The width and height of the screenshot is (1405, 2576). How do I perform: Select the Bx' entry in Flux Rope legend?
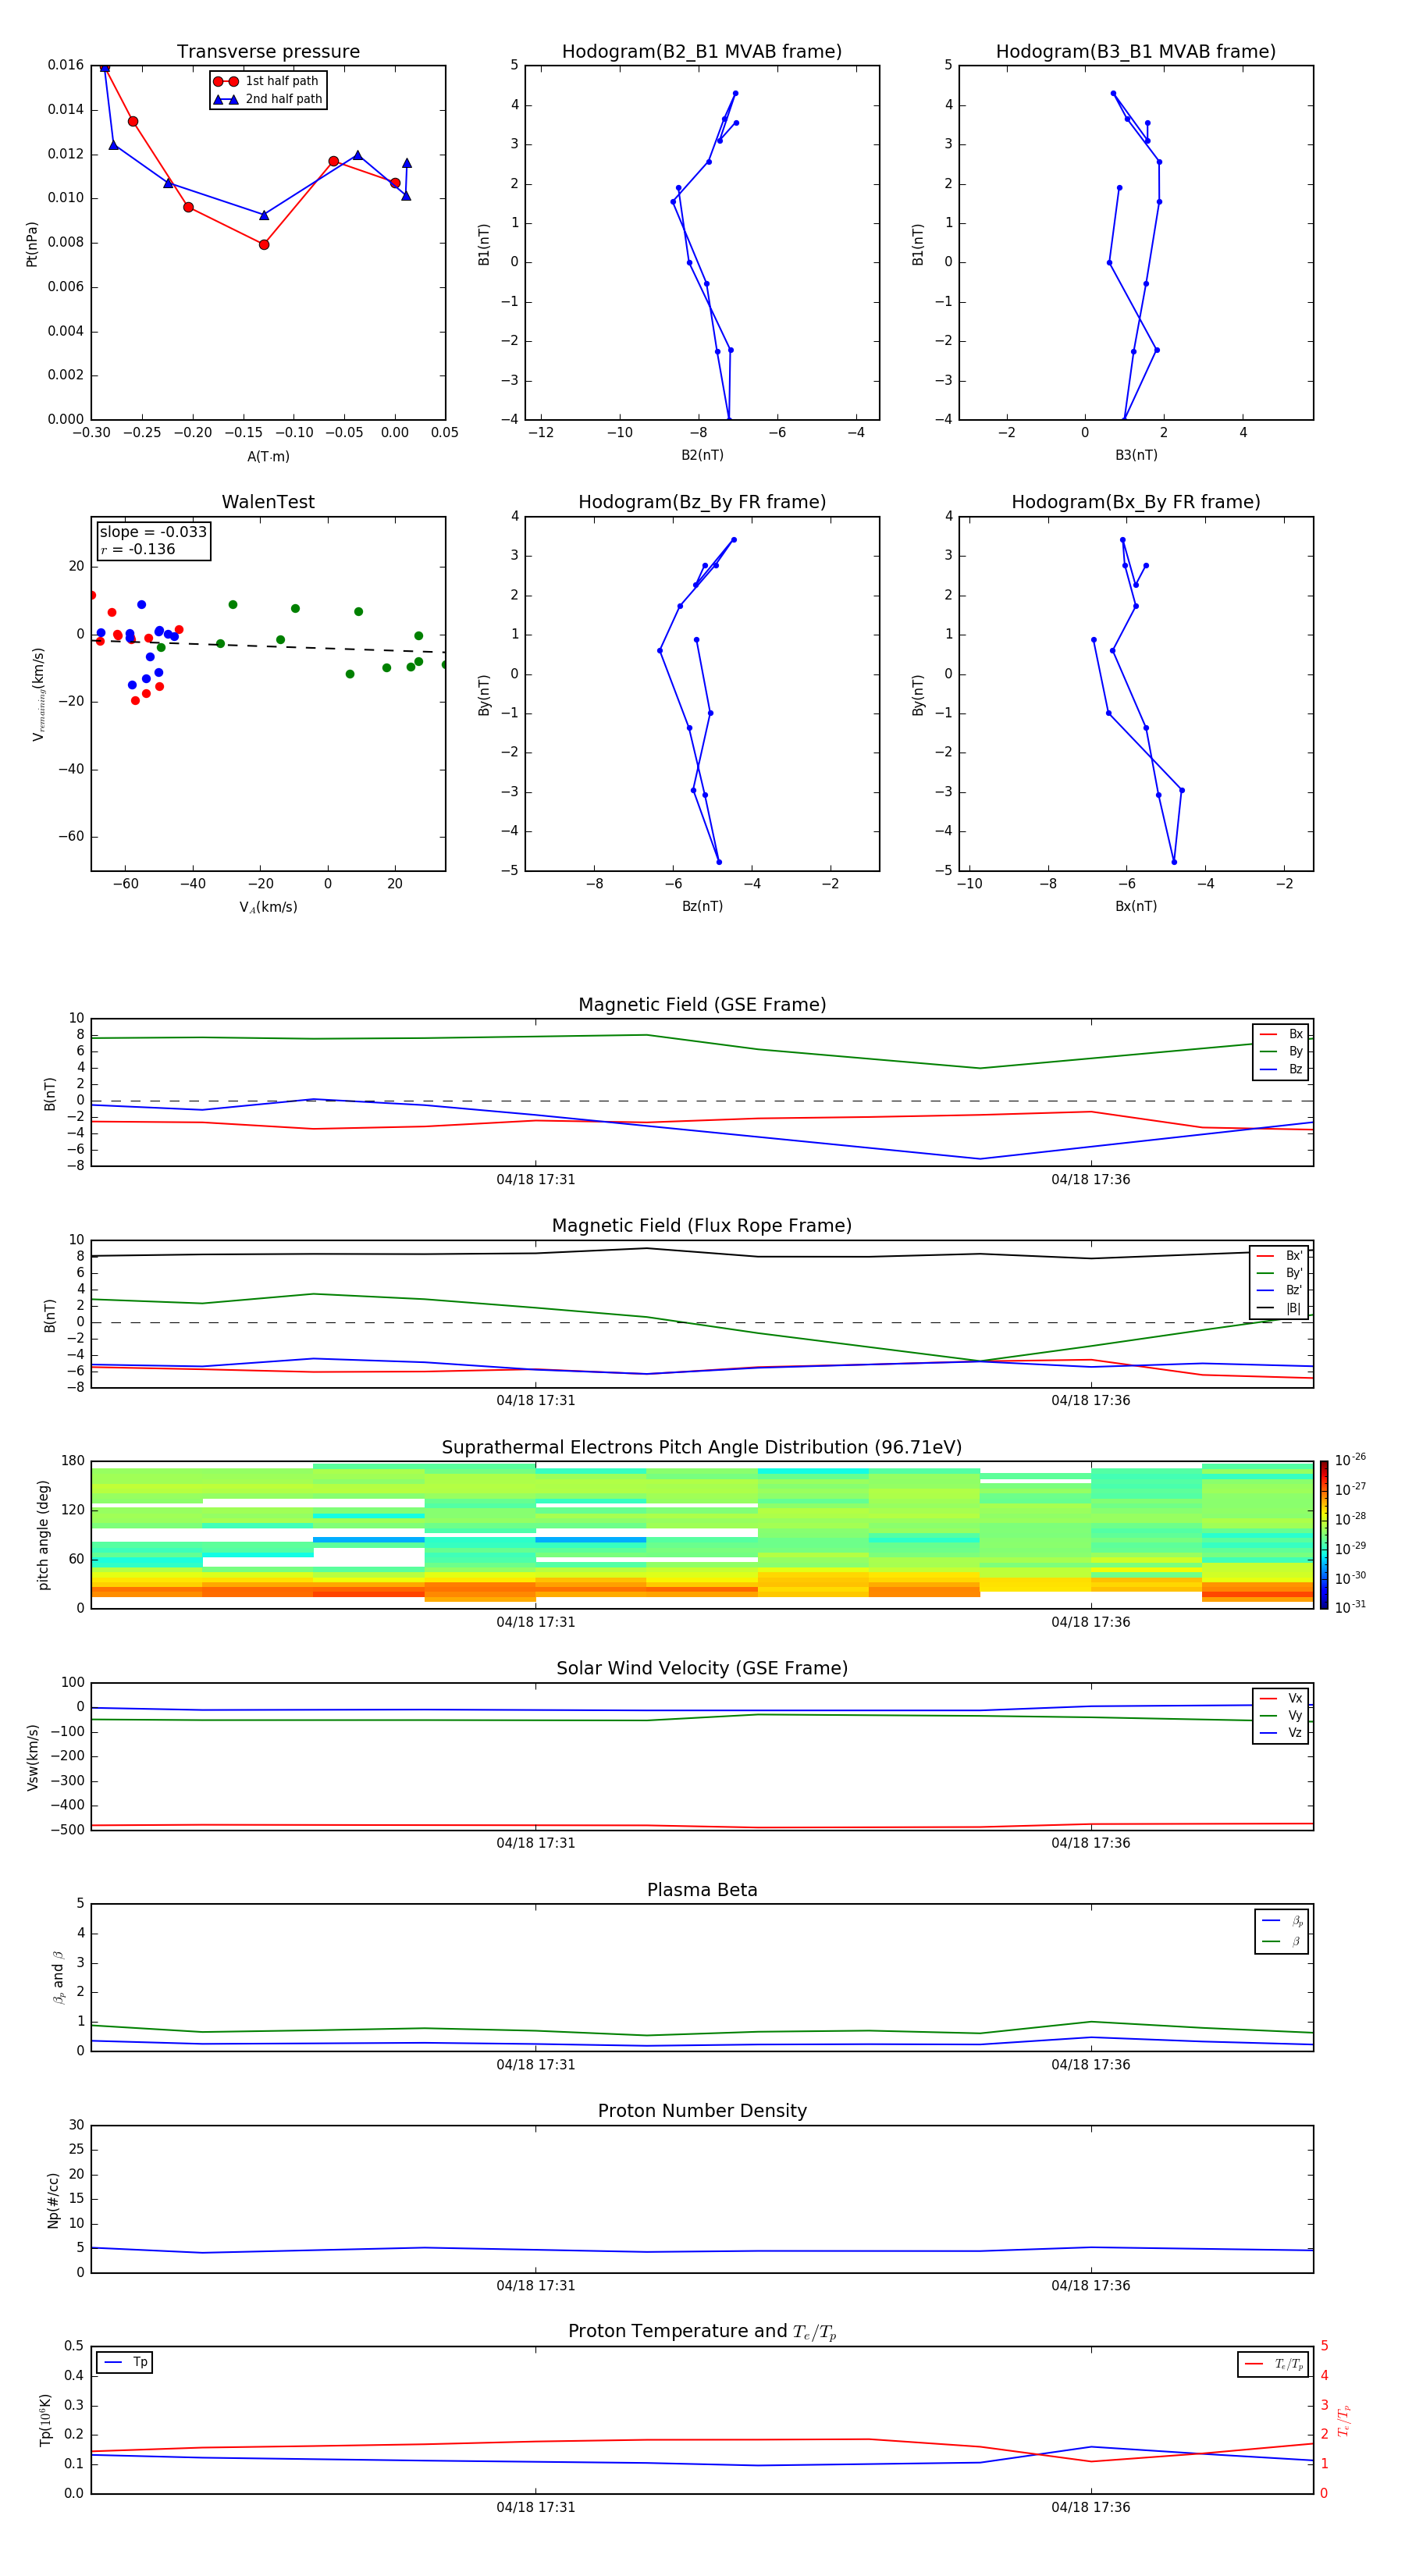pos(1280,1256)
